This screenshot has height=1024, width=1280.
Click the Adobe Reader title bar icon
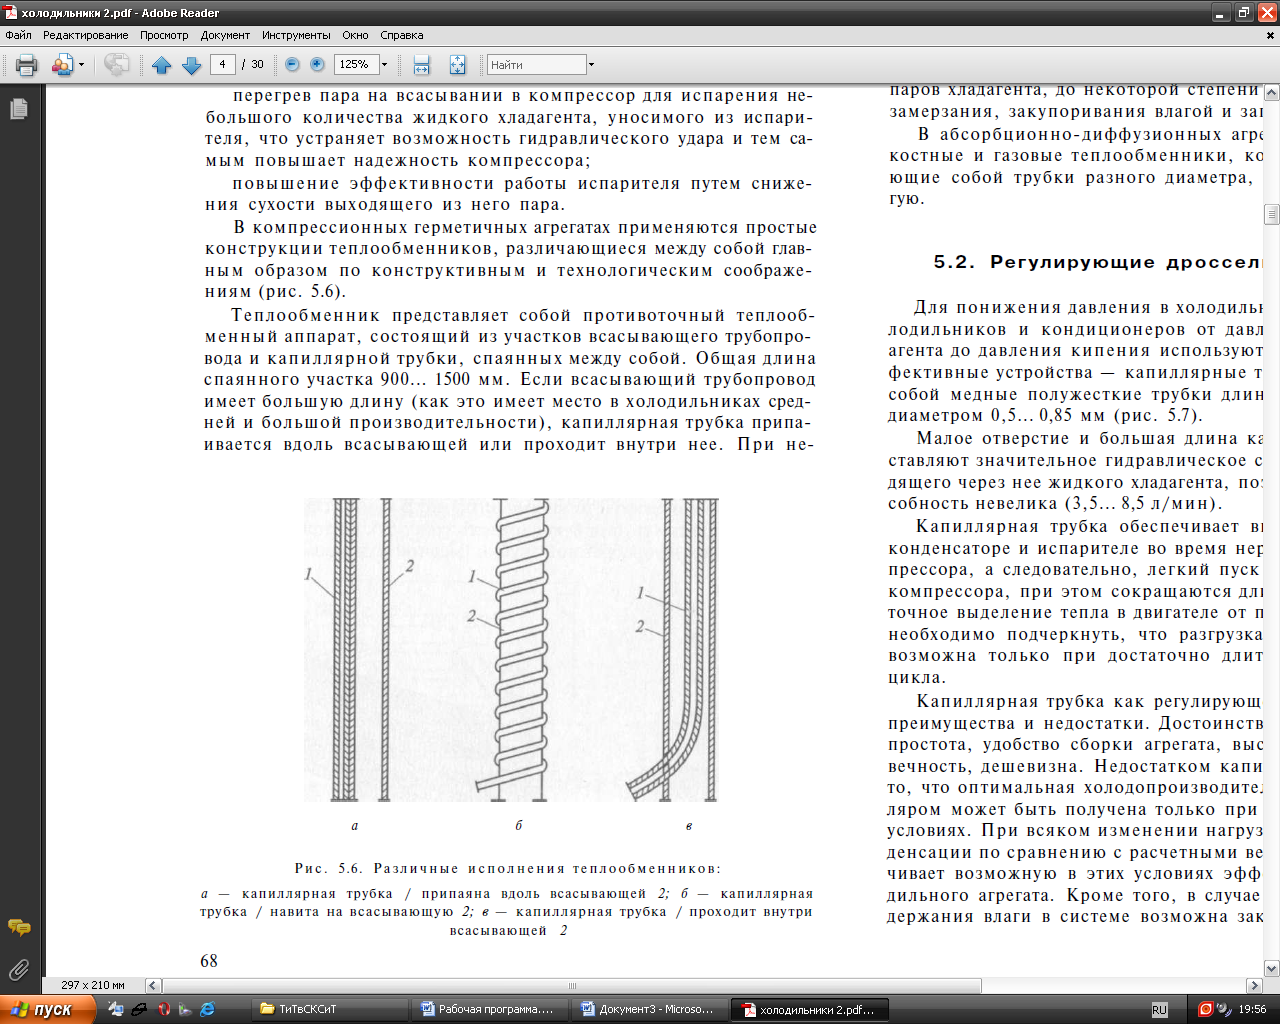(x=10, y=13)
